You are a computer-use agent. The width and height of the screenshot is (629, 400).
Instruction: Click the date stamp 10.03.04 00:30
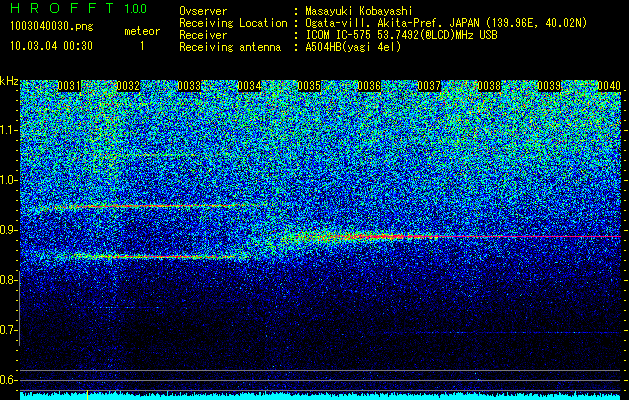(x=51, y=46)
